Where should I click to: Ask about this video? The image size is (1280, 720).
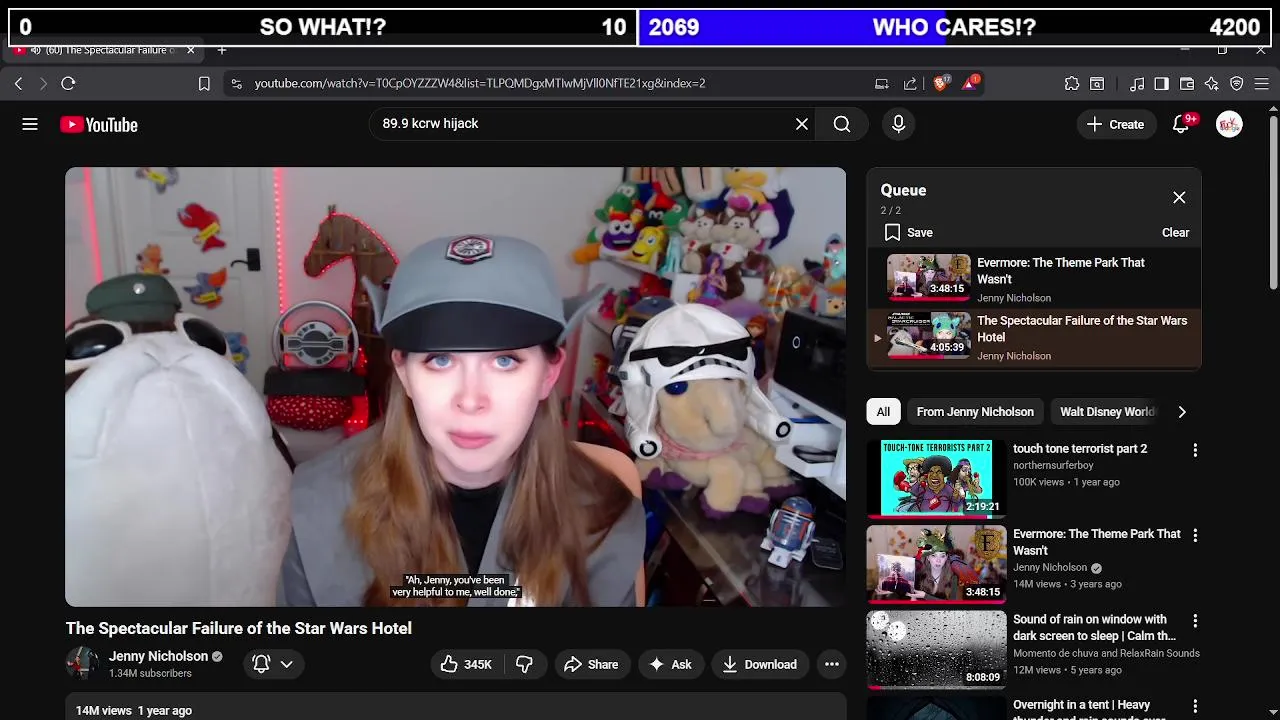tap(671, 664)
